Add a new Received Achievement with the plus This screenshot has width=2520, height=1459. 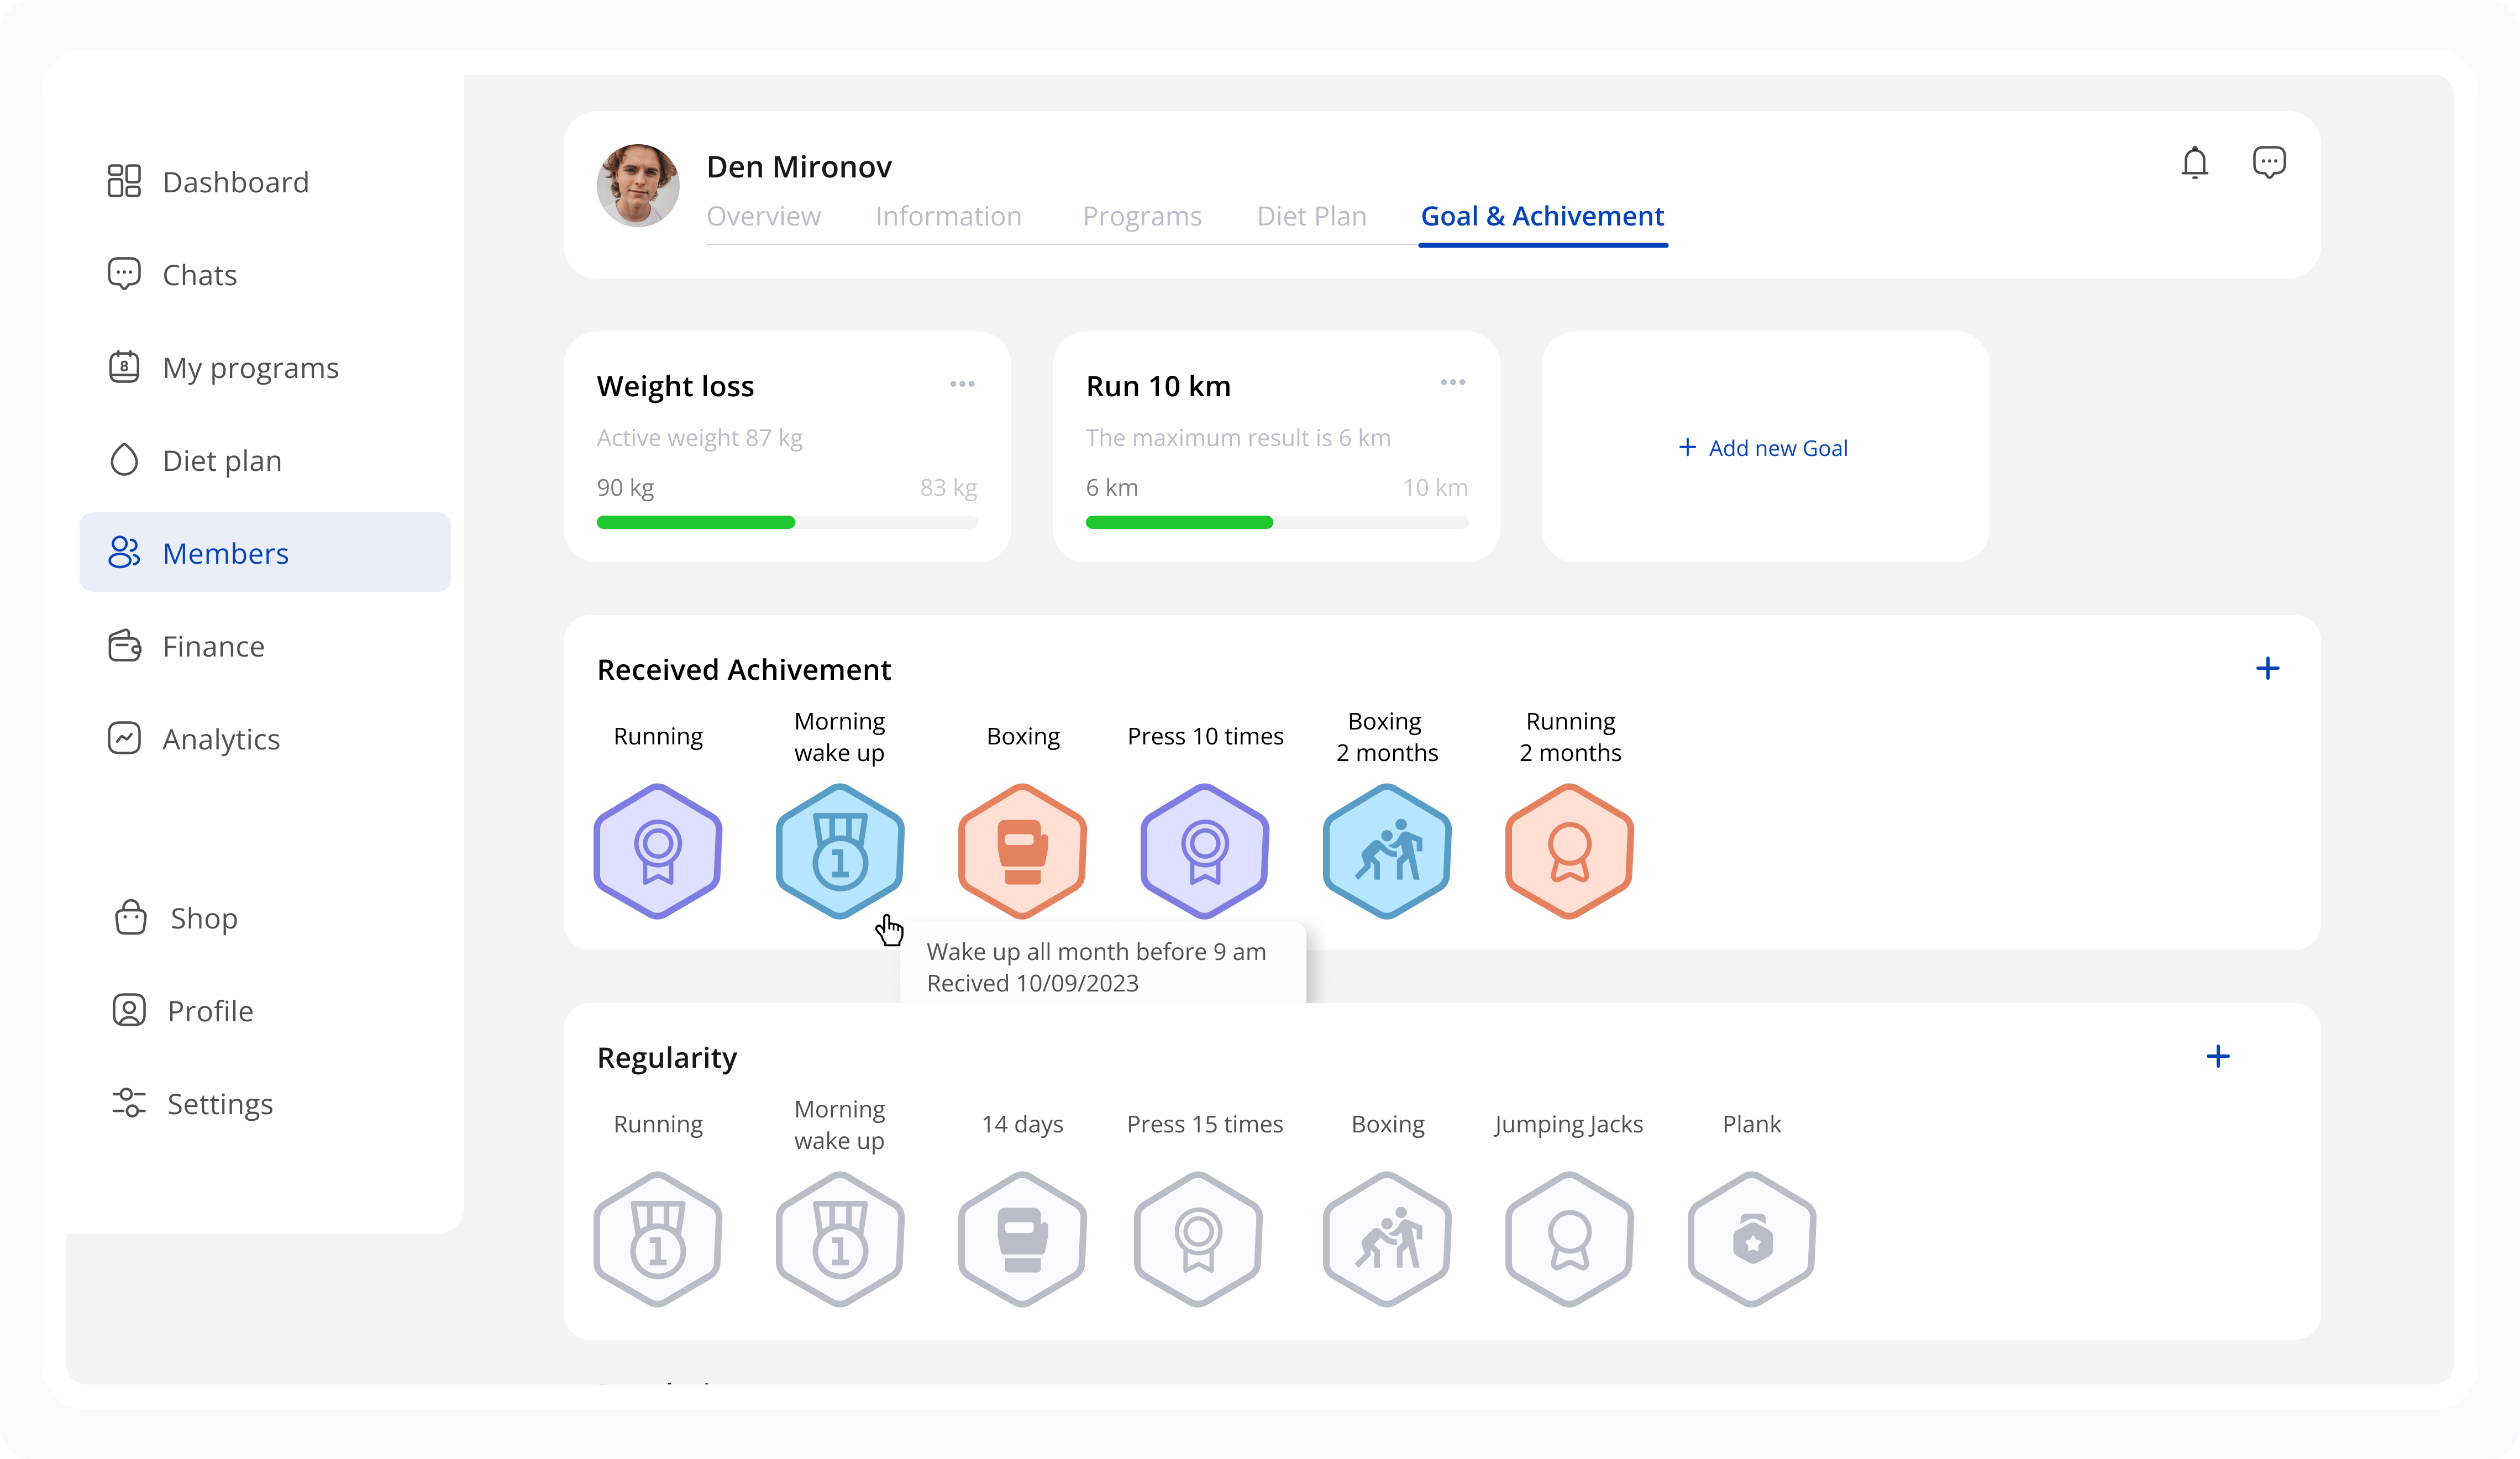[x=2268, y=668]
